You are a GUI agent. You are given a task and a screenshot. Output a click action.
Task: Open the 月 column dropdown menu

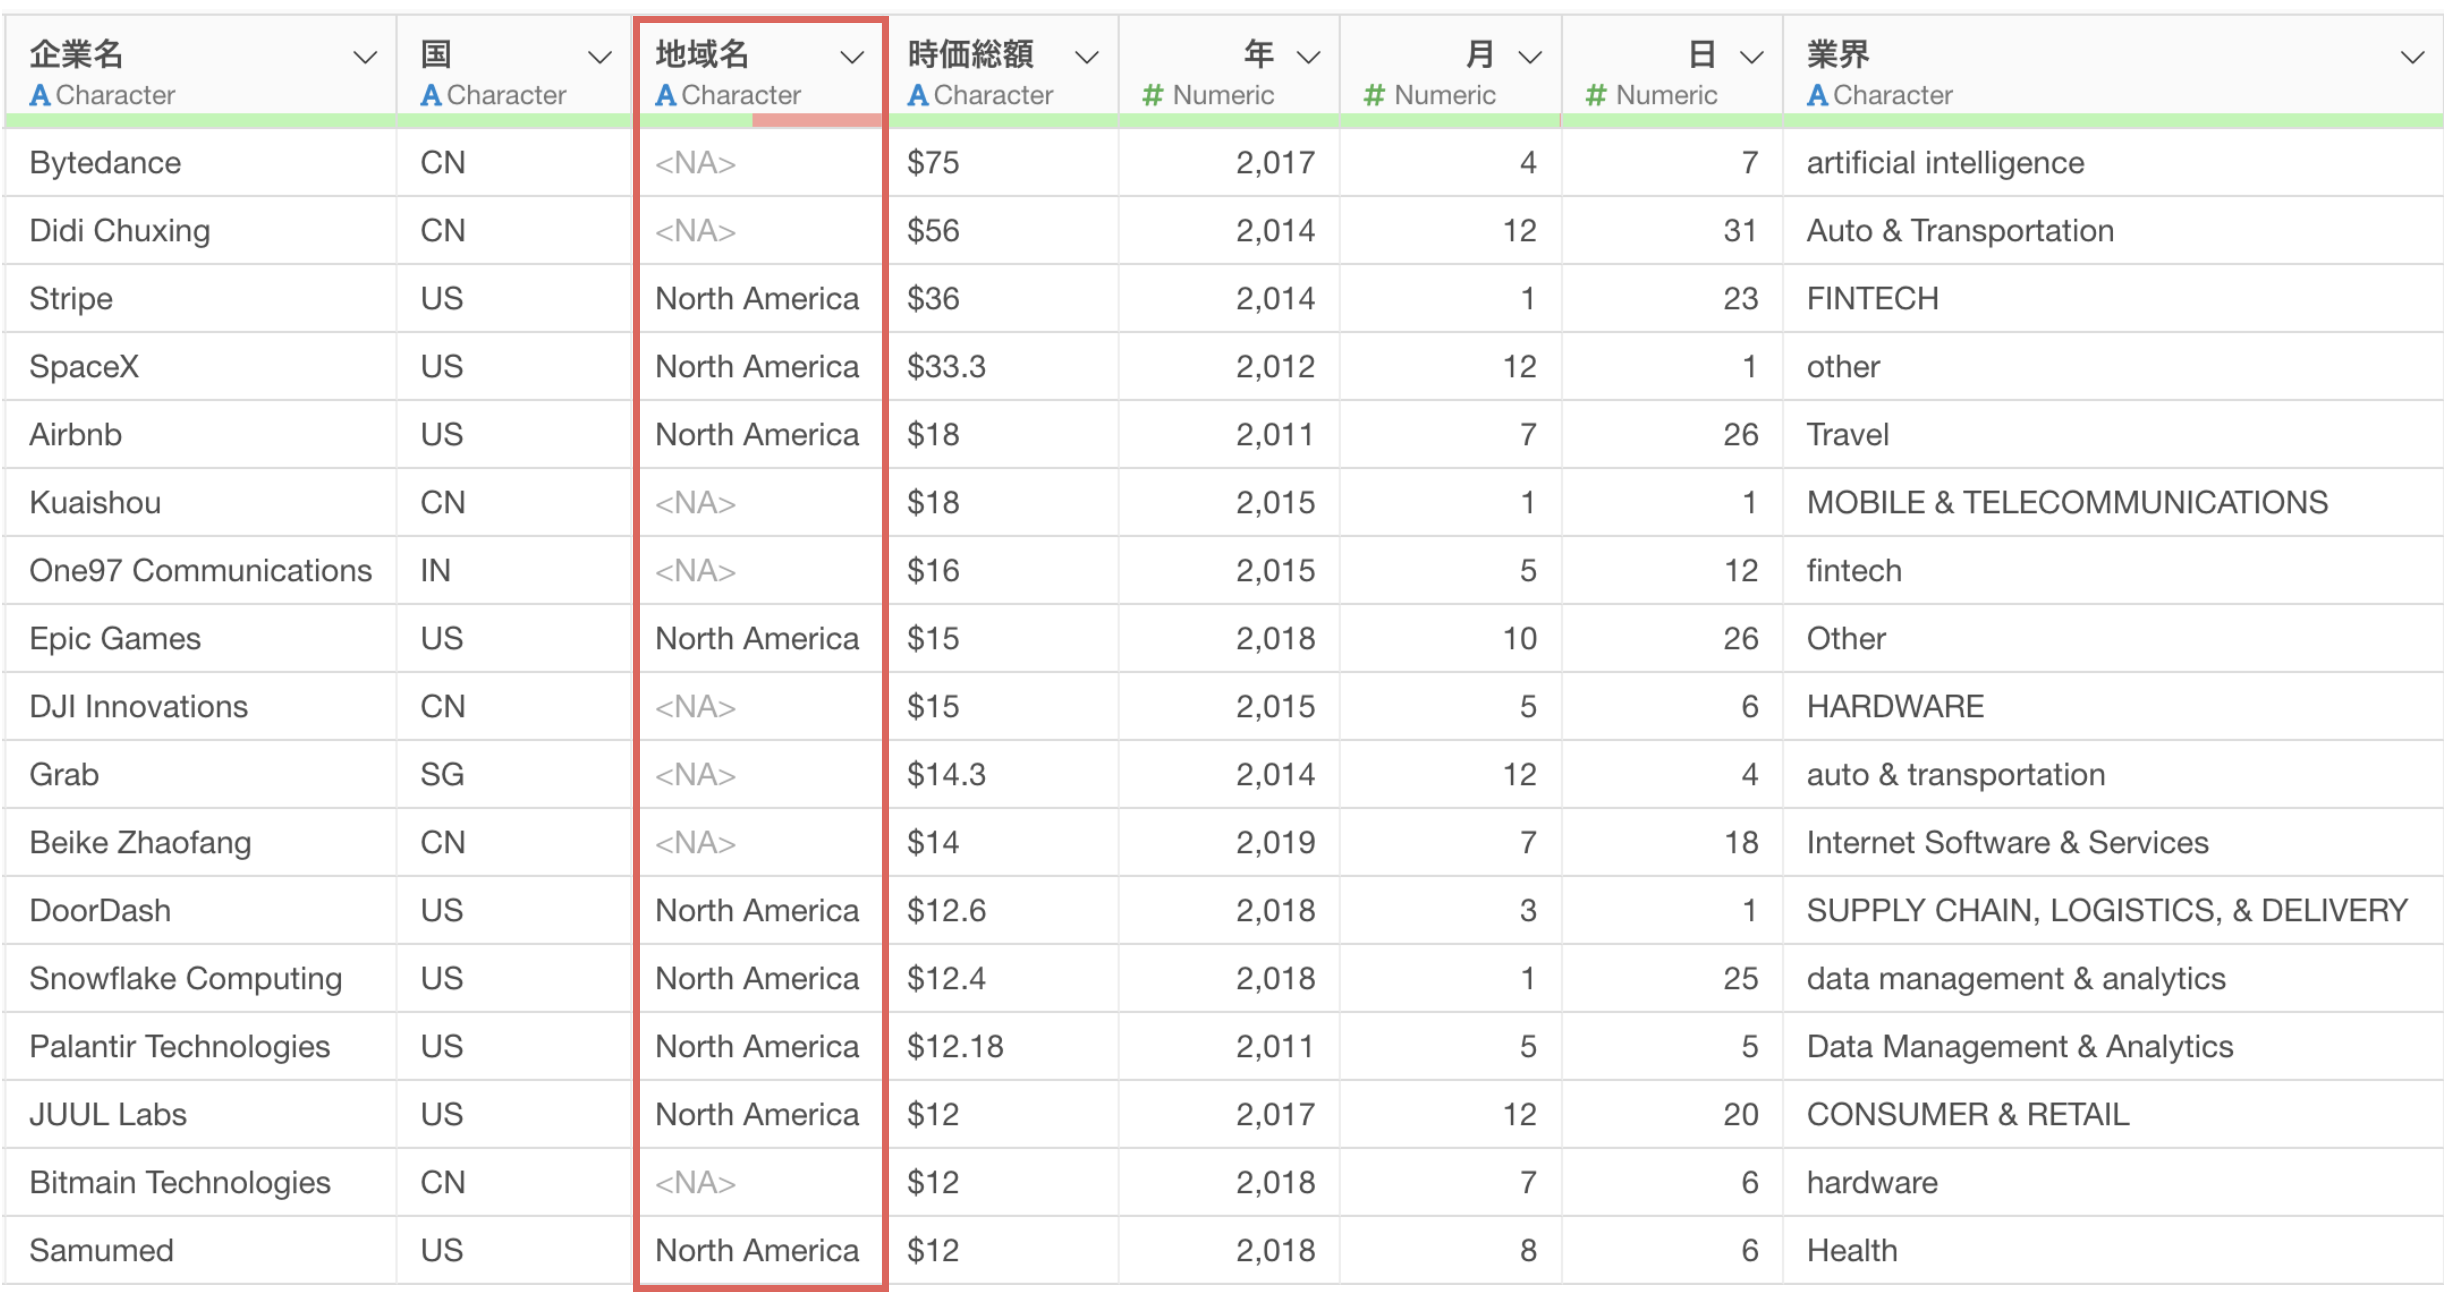coord(1529,57)
